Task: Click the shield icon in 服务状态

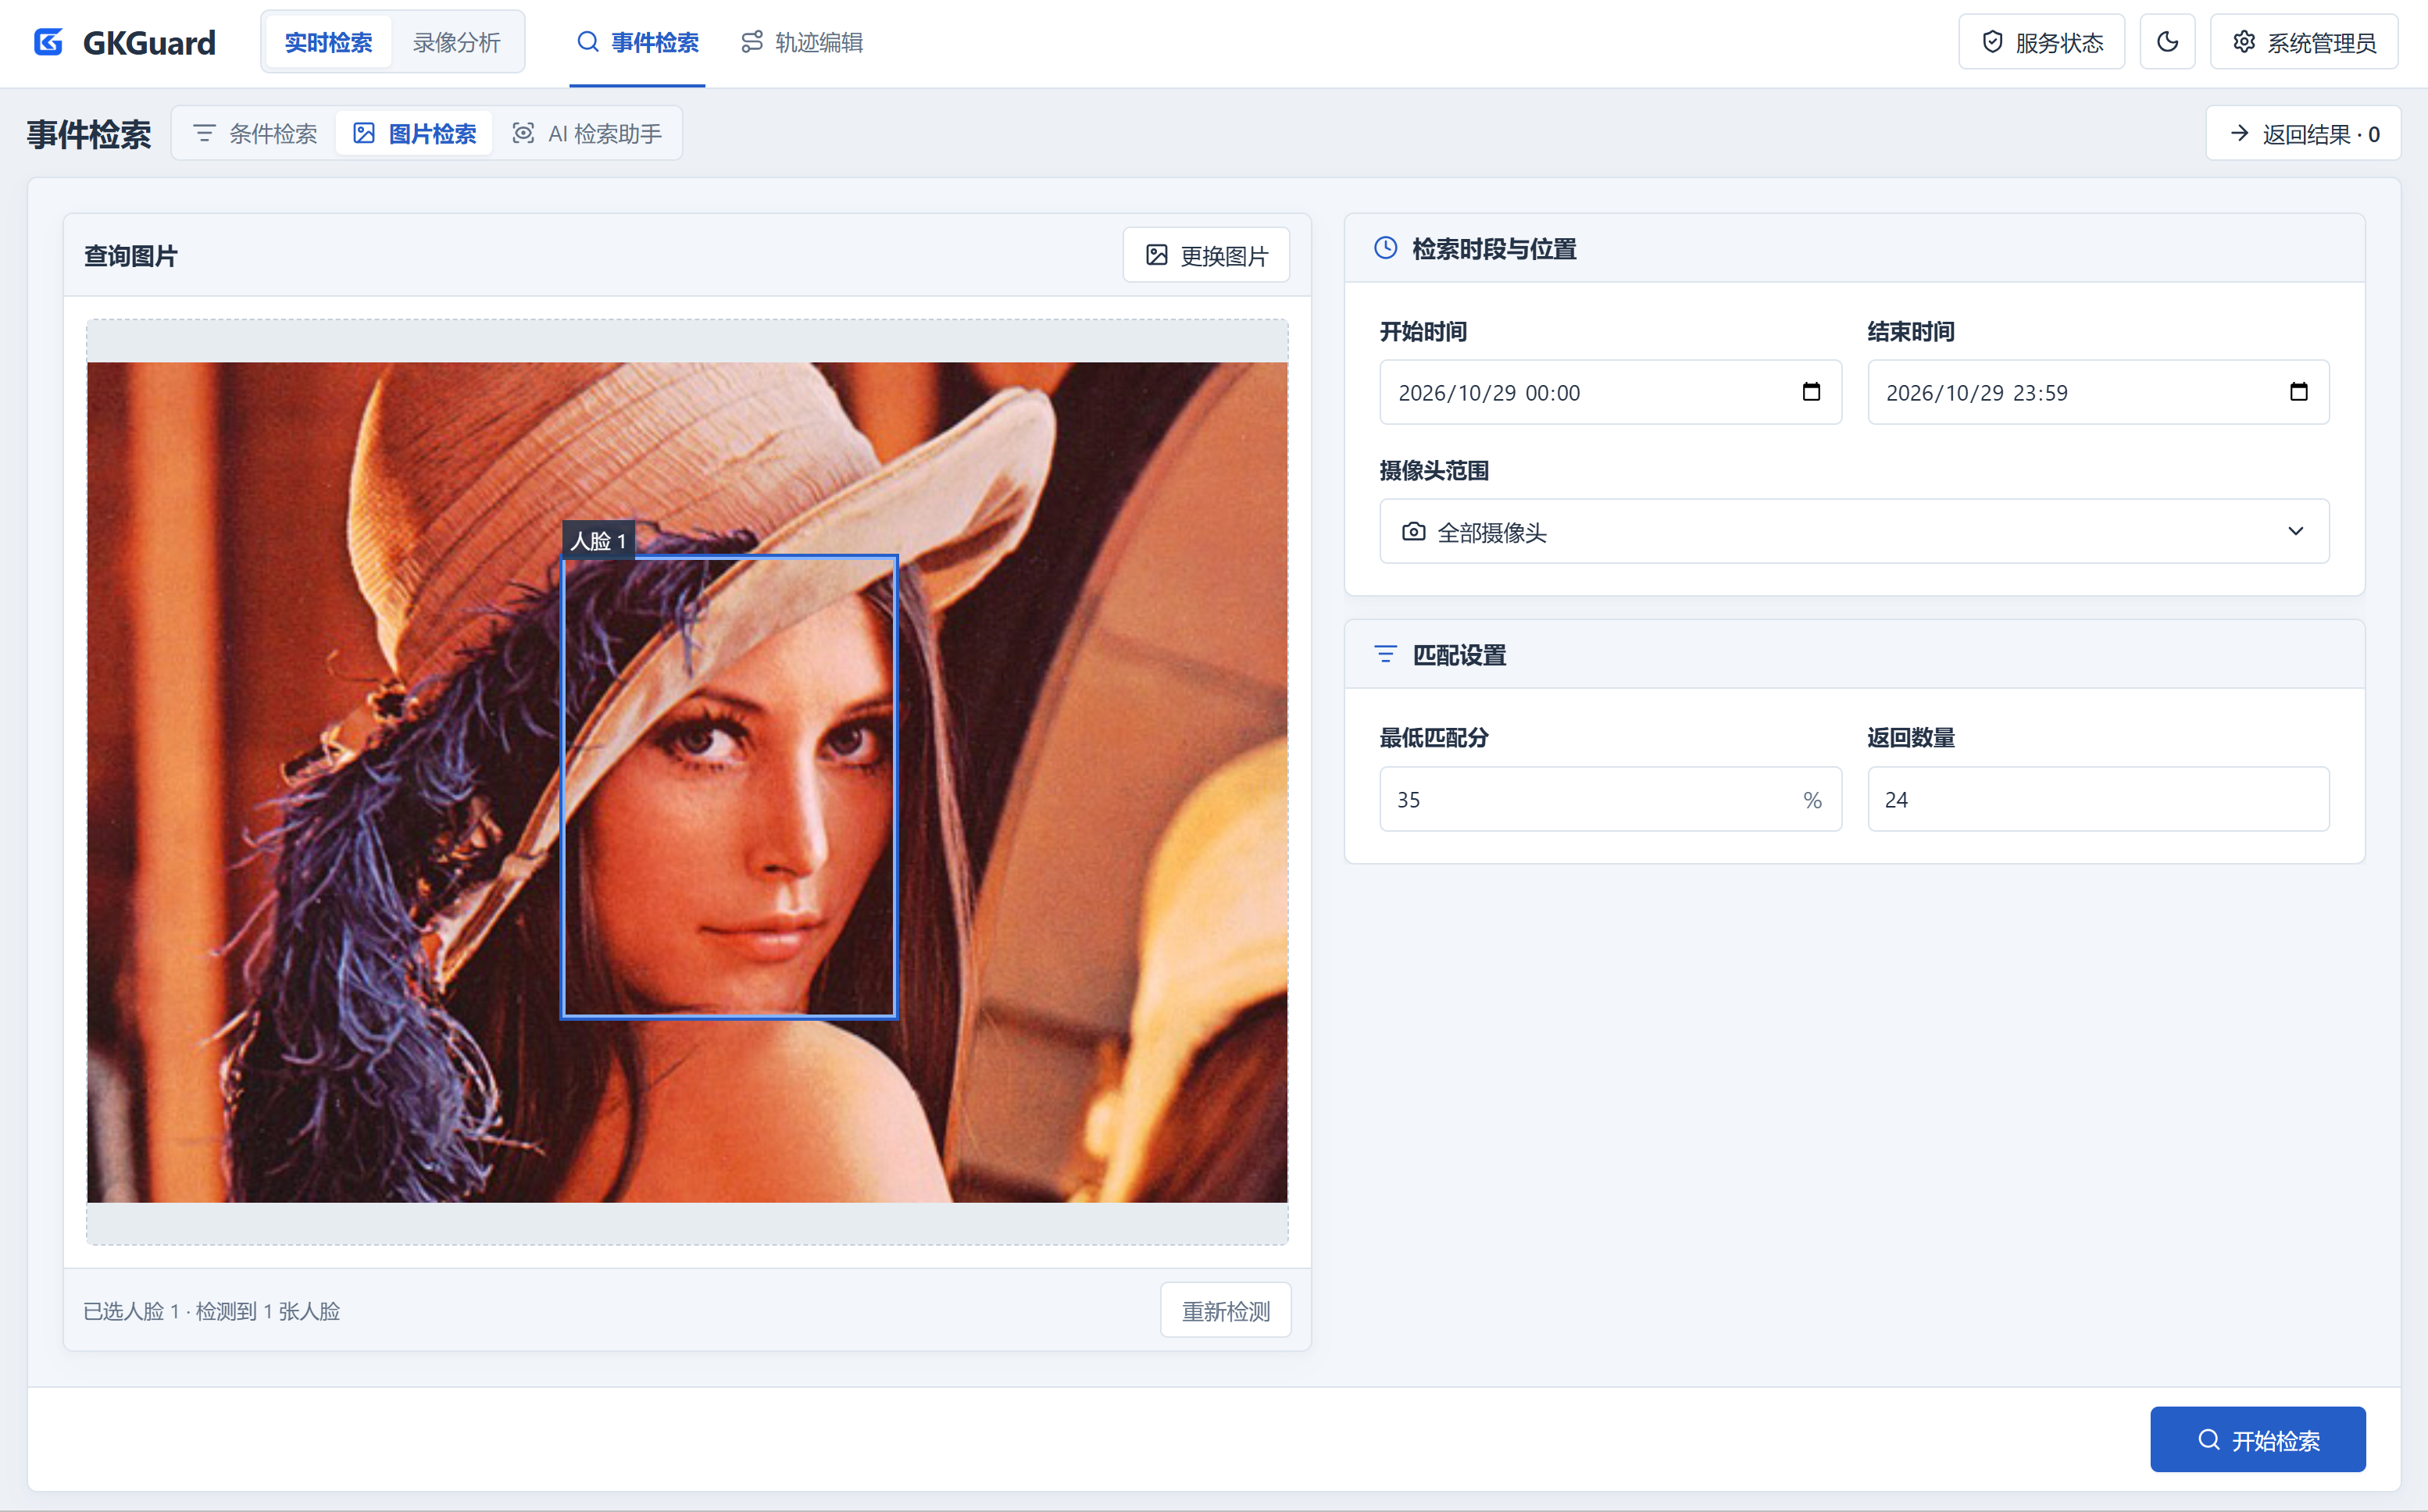Action: tap(1992, 42)
